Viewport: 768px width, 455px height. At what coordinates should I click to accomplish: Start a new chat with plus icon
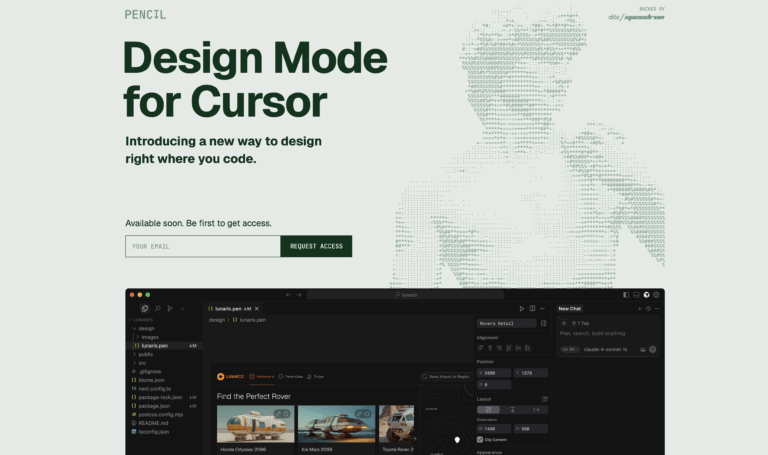(639, 309)
